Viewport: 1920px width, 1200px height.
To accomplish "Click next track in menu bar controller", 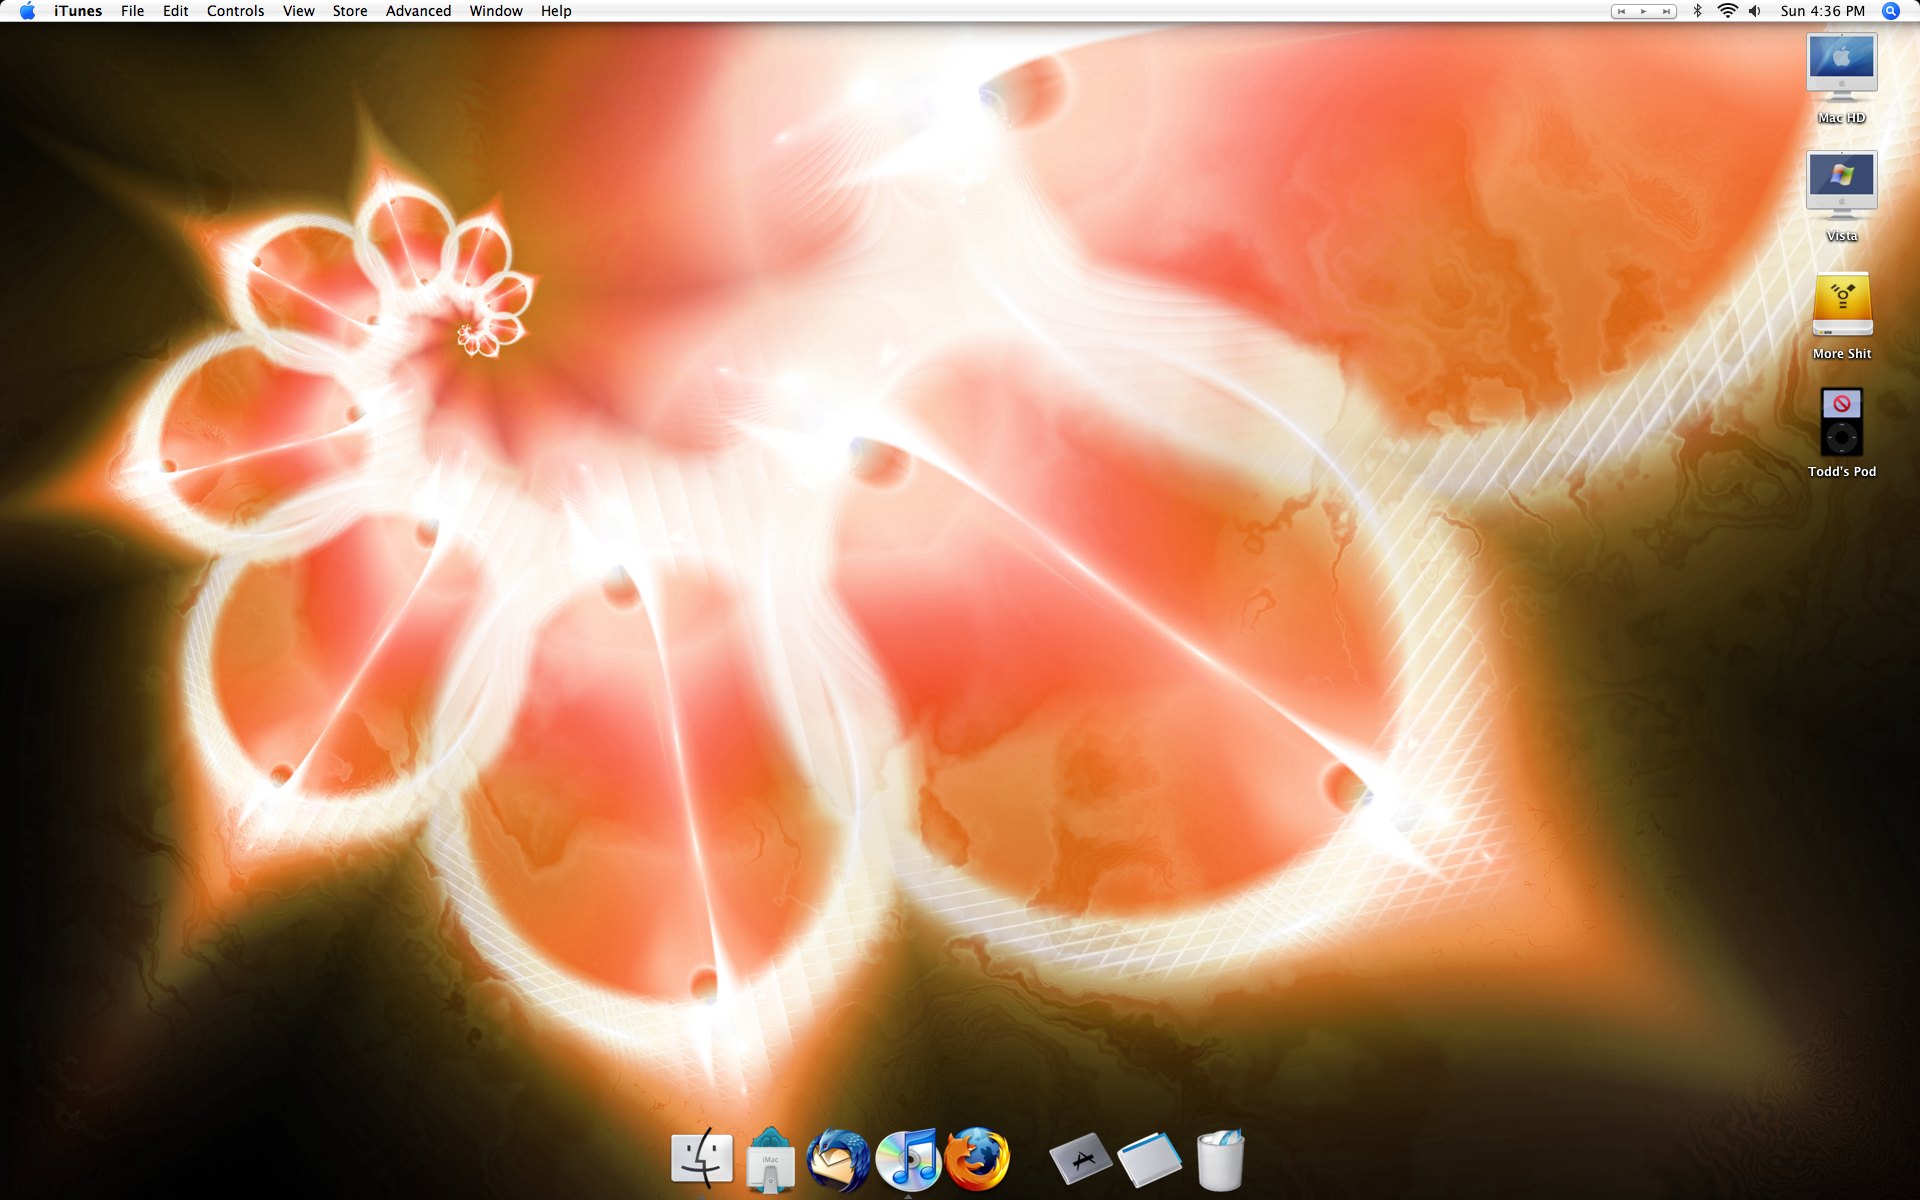I will (x=1666, y=11).
